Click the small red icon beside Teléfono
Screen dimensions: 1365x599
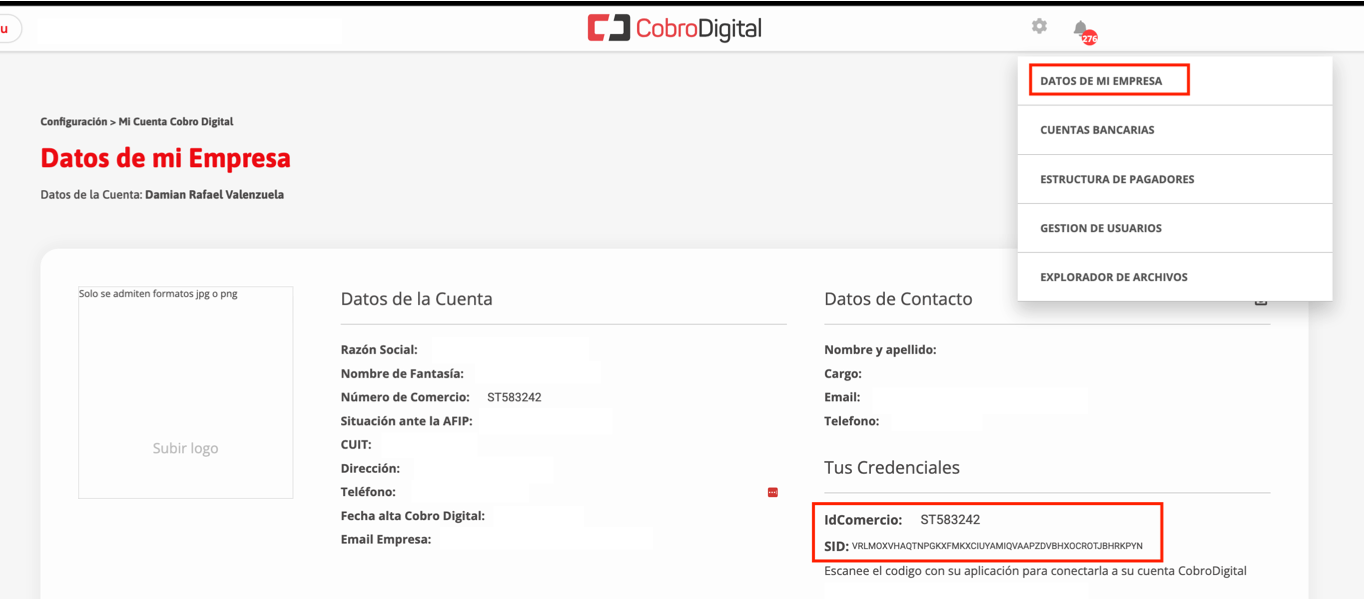point(773,492)
